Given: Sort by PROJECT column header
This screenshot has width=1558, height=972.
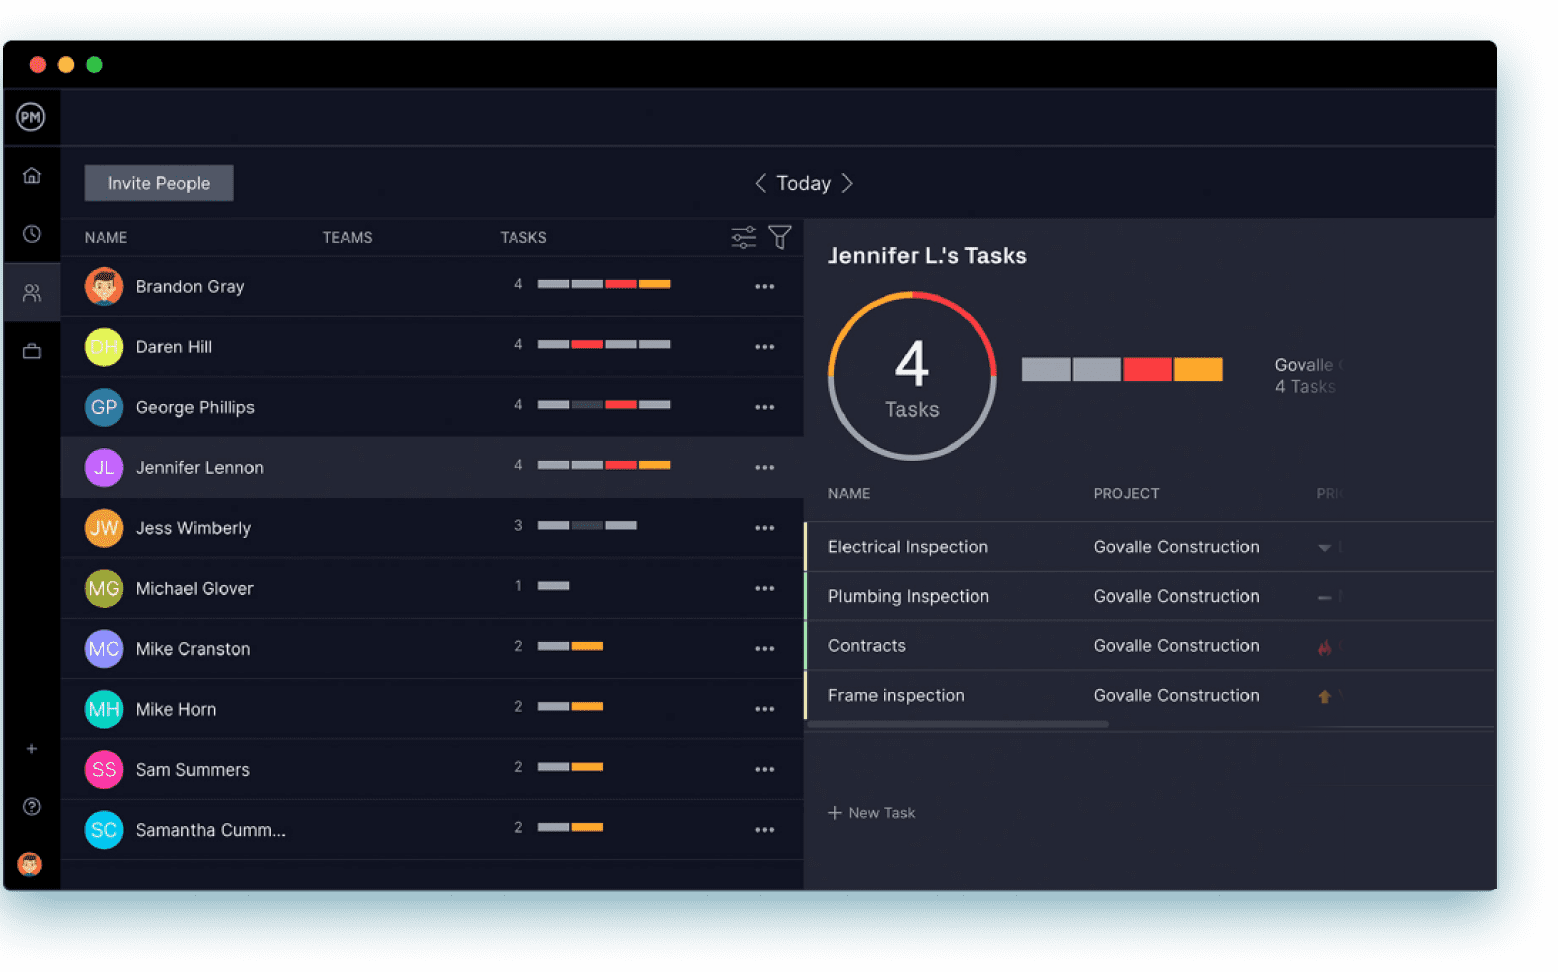Looking at the screenshot, I should click(1126, 494).
